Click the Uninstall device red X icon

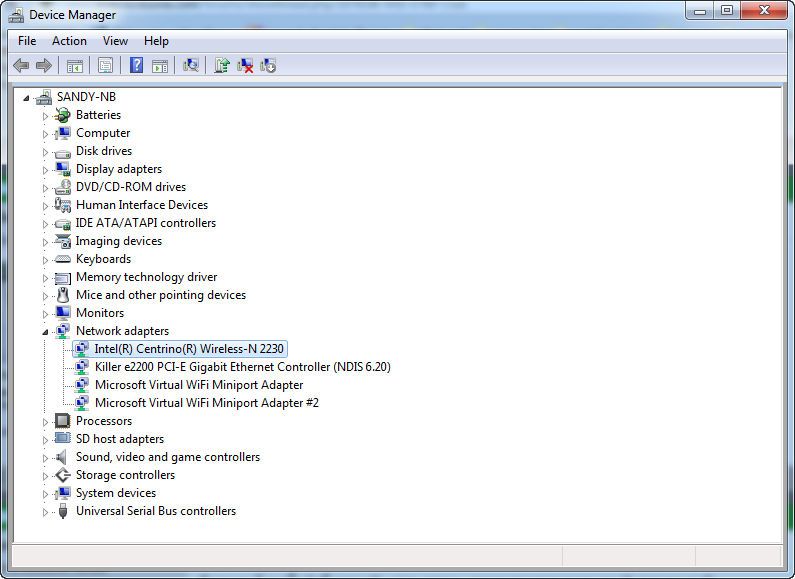click(x=245, y=66)
